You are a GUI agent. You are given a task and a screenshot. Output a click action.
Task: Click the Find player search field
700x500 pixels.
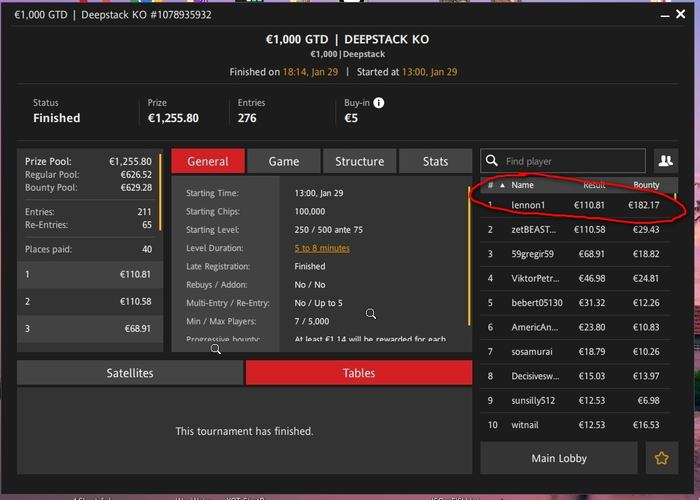click(x=563, y=161)
